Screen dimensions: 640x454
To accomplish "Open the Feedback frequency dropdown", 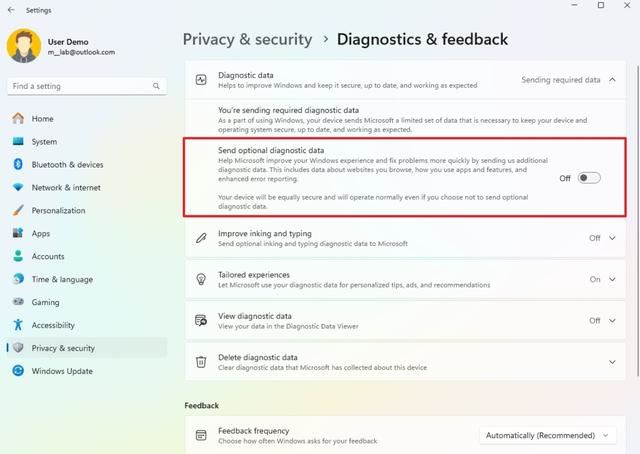I will click(549, 435).
